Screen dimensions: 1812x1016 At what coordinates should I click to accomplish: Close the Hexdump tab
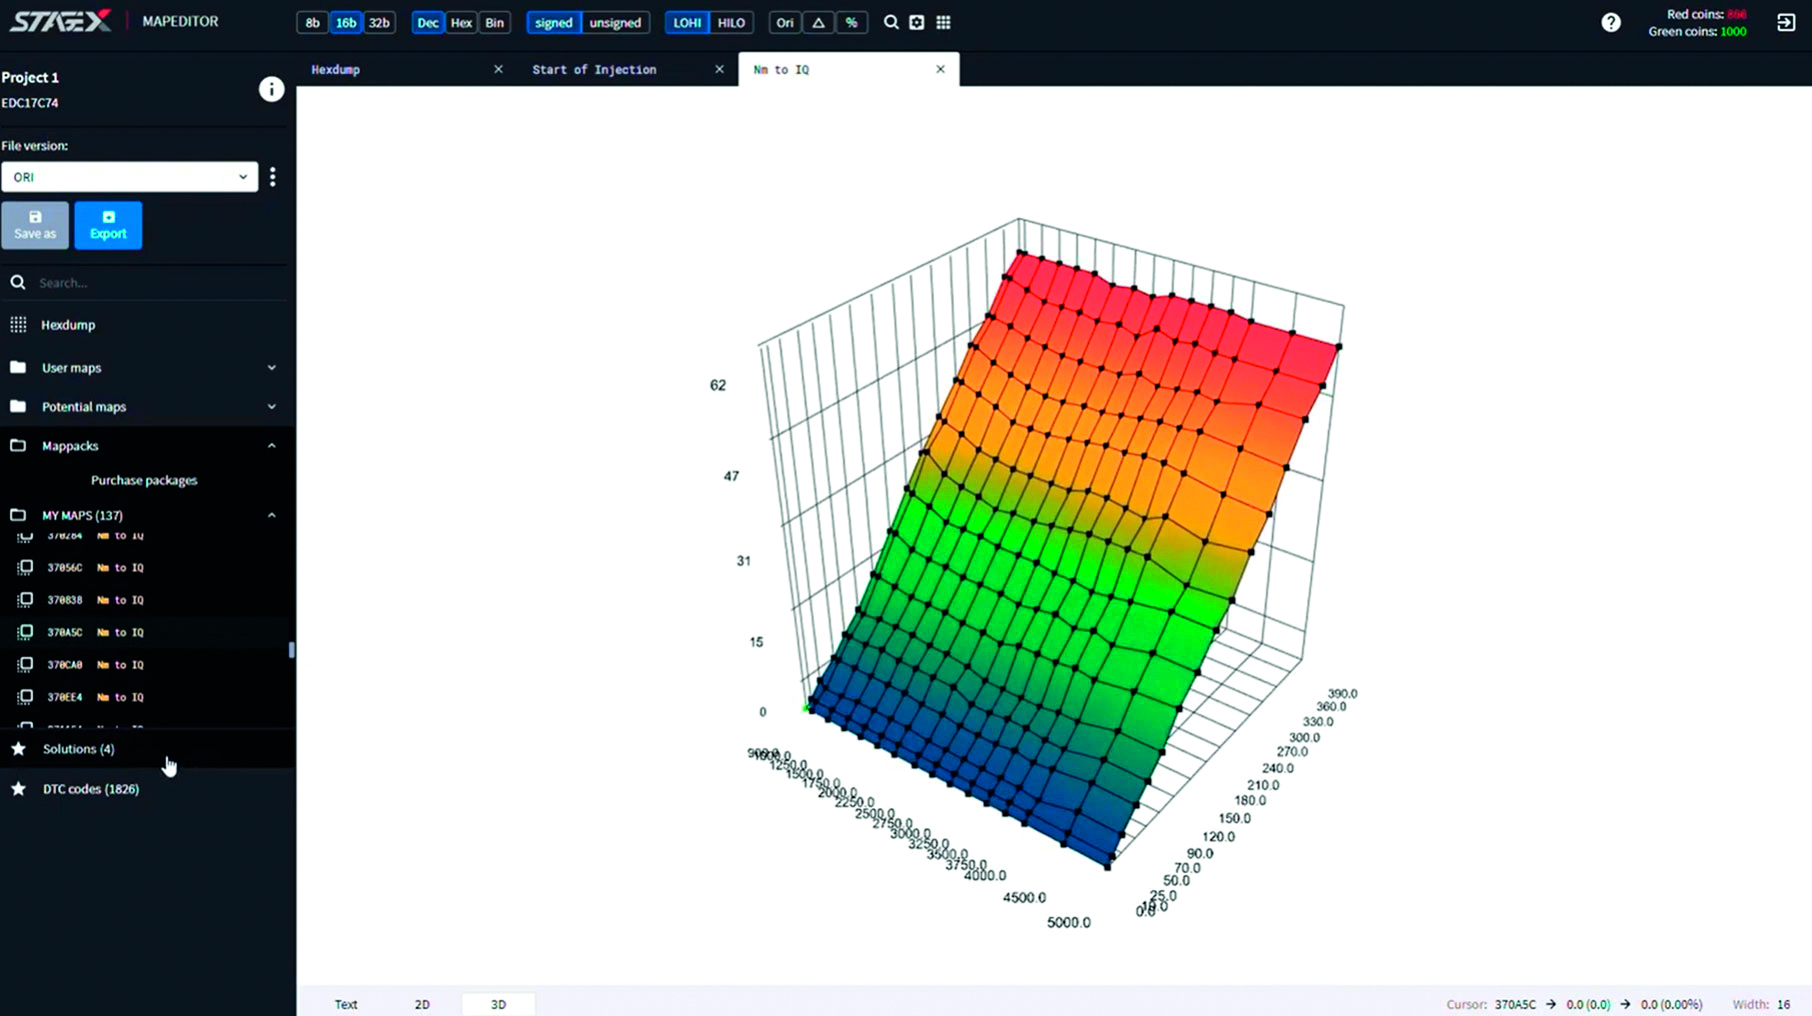click(498, 69)
